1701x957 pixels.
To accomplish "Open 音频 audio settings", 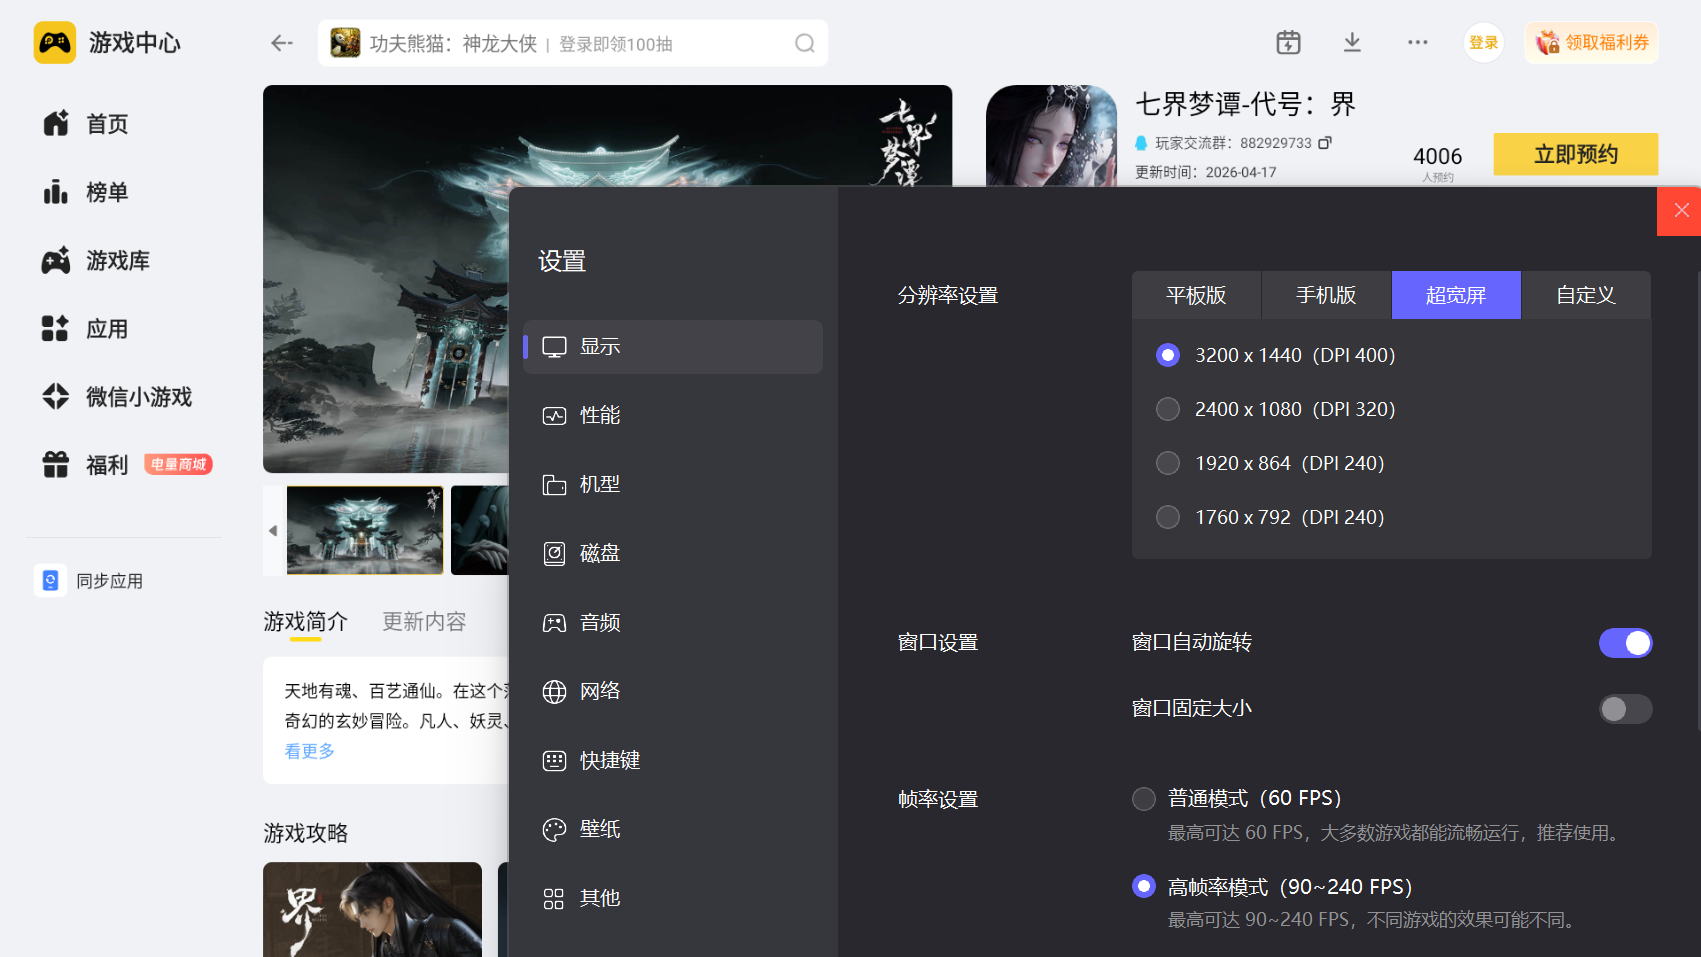I will click(x=673, y=623).
